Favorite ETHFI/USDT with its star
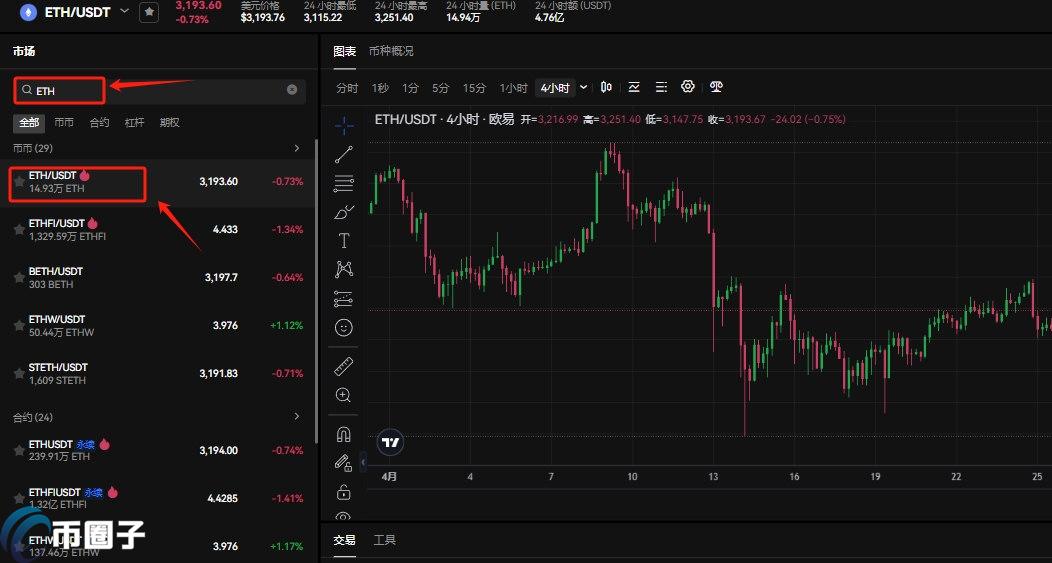This screenshot has width=1052, height=563. click(19, 230)
